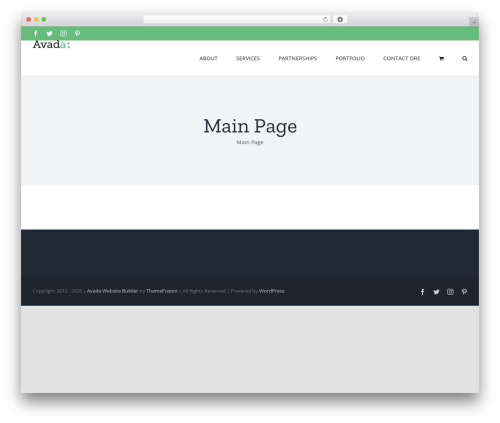Follow the Avada Website Builder footer link
The image size is (500, 423).
(112, 291)
